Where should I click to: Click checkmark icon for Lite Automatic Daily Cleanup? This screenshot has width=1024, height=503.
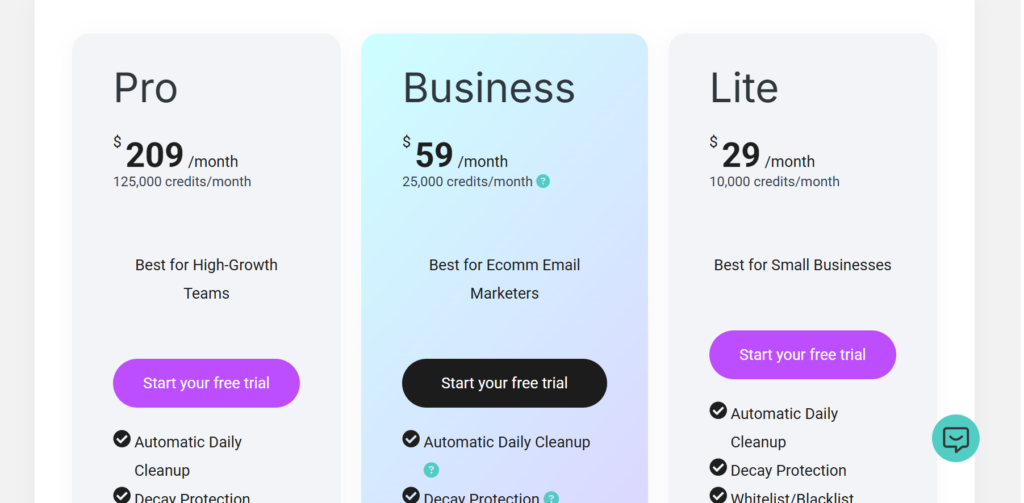coord(718,410)
